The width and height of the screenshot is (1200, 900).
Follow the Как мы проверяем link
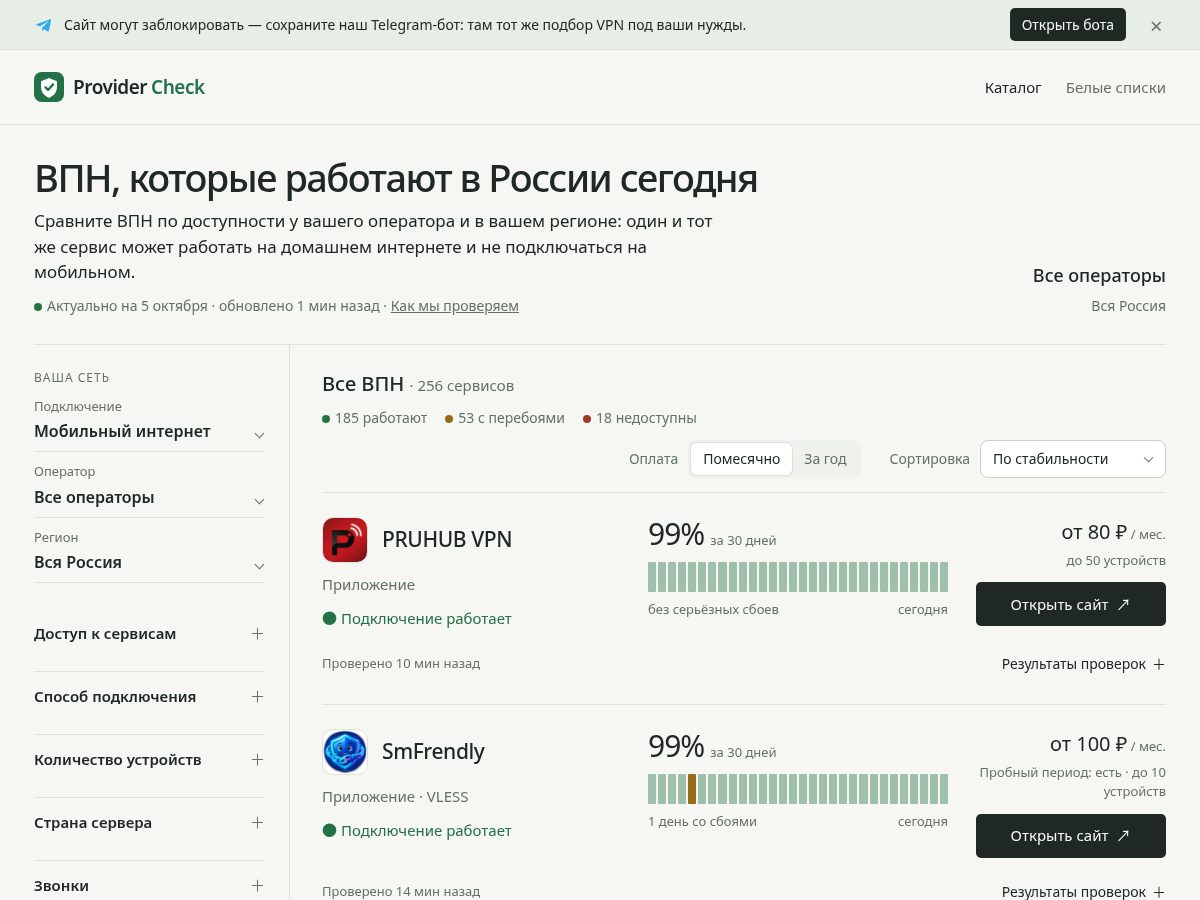[455, 306]
